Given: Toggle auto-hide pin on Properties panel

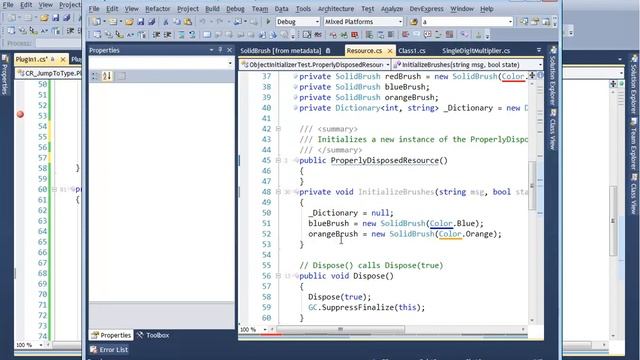Looking at the screenshot, I should [x=220, y=50].
